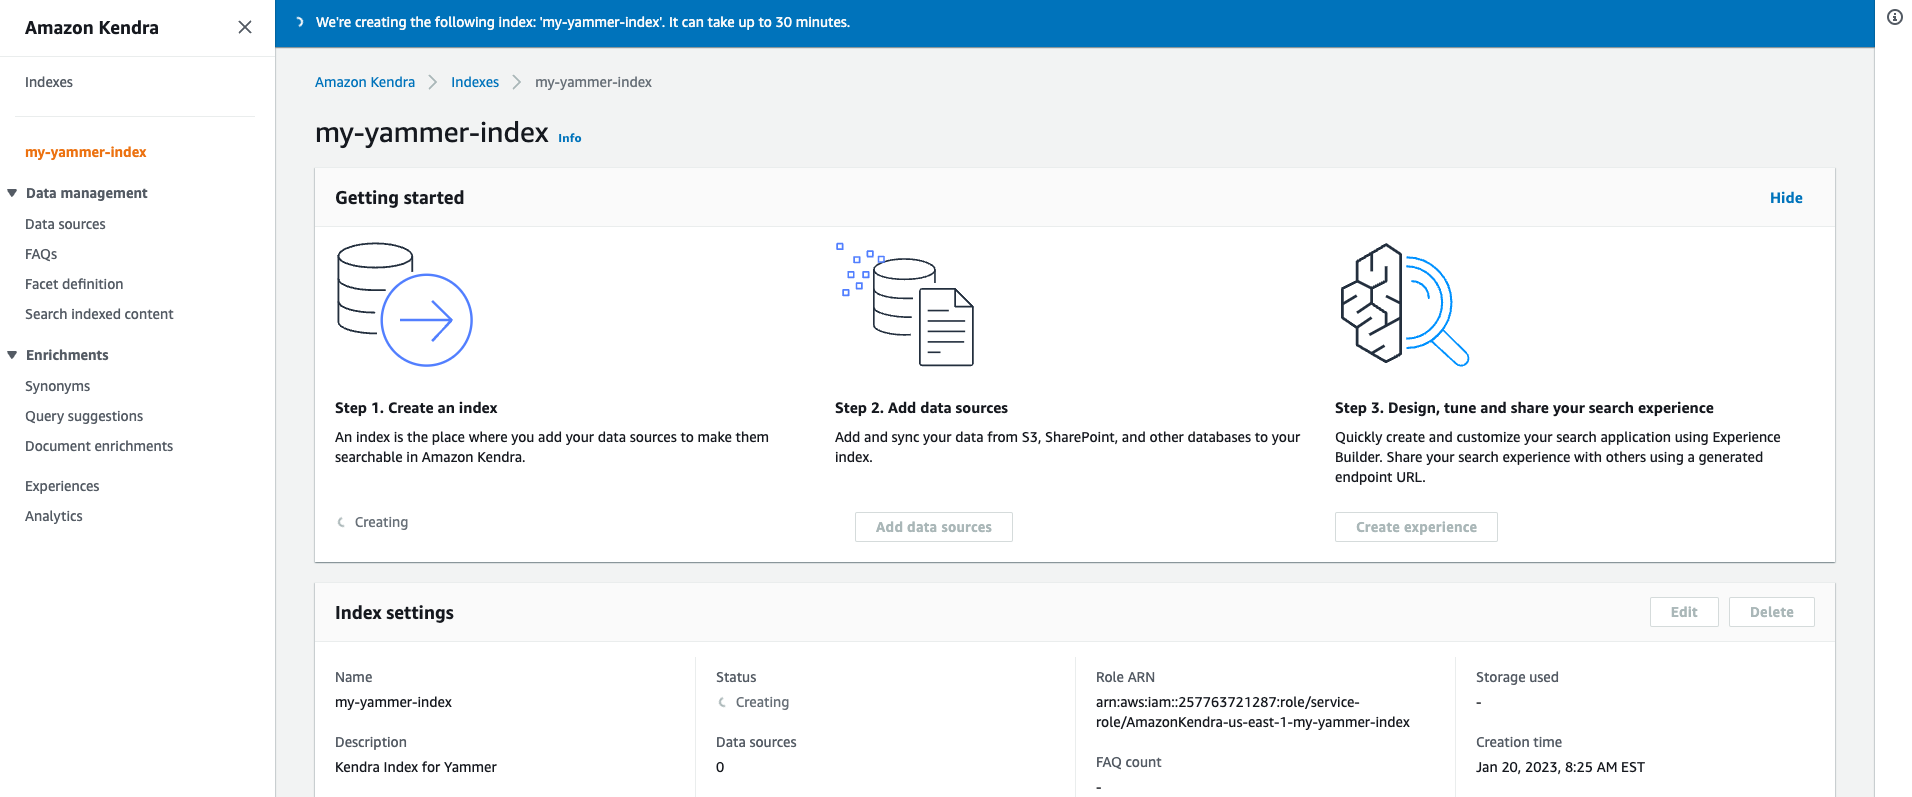Open Search indexed content
This screenshot has width=1912, height=797.
[x=99, y=314]
